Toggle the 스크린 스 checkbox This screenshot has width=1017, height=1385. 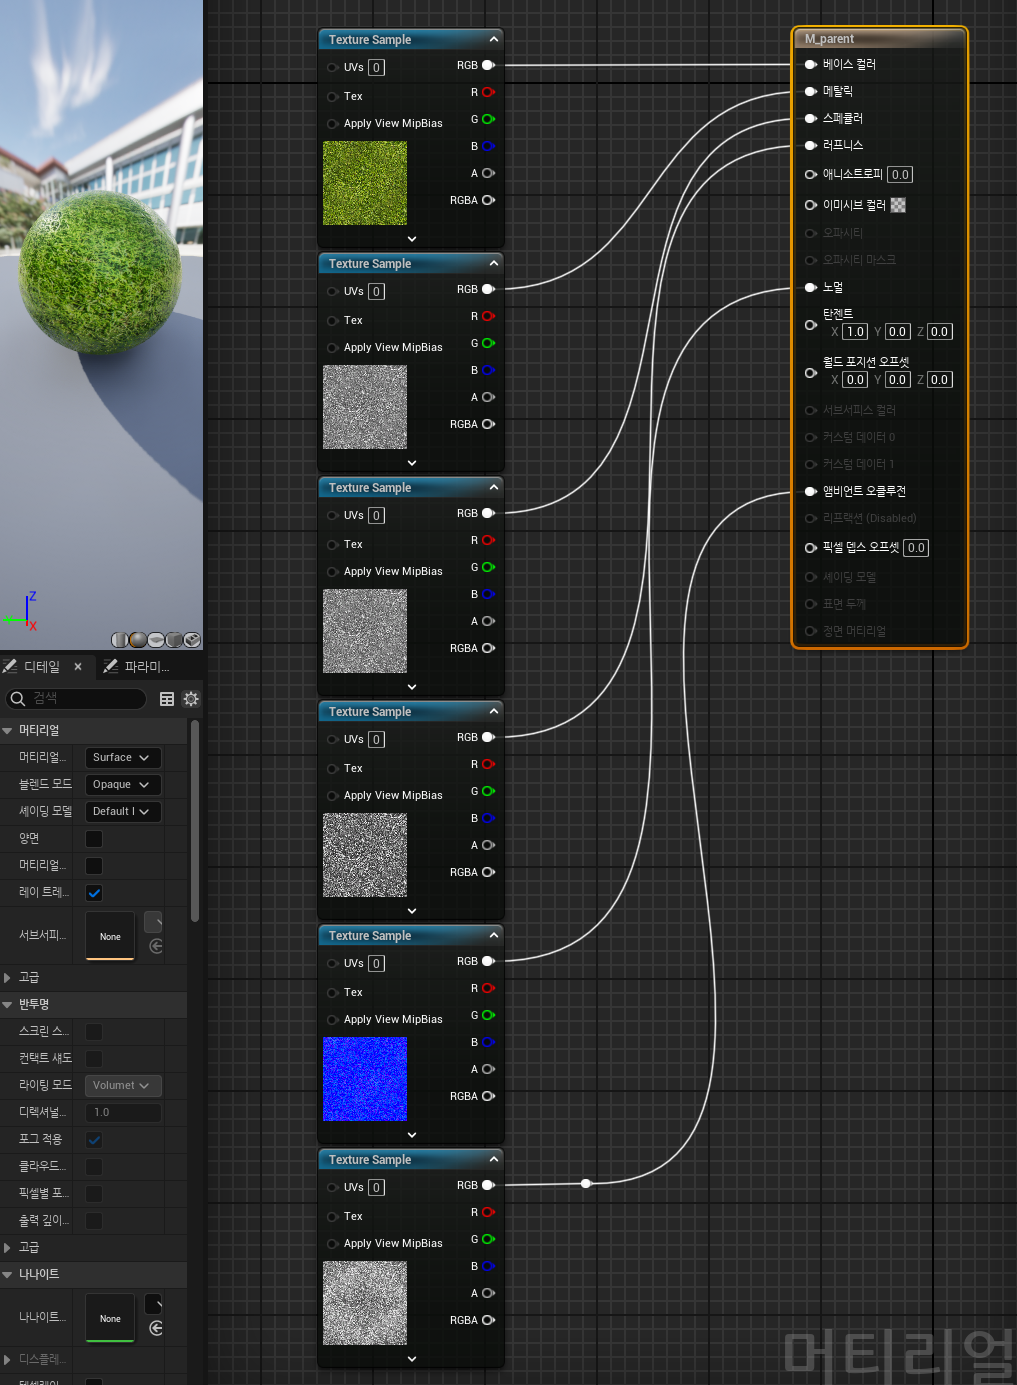tap(94, 1031)
